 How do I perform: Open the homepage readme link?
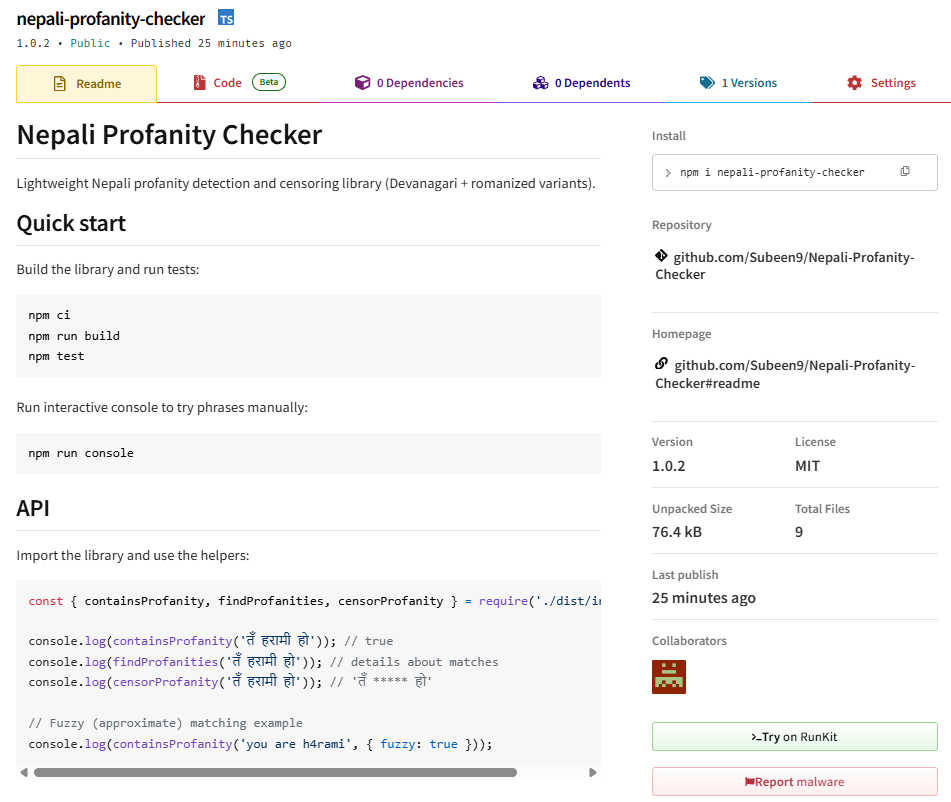tap(785, 374)
